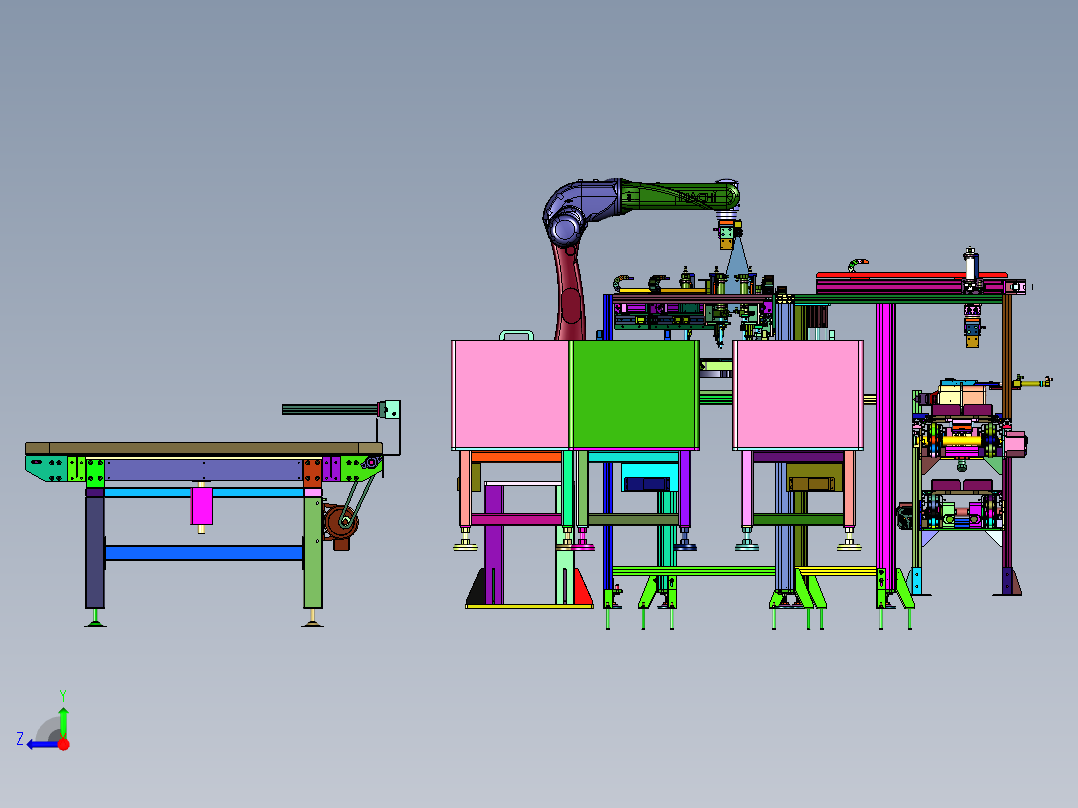Viewport: 1078px width, 808px height.
Task: Select the leftmost pink enclosure panel
Action: (510, 395)
